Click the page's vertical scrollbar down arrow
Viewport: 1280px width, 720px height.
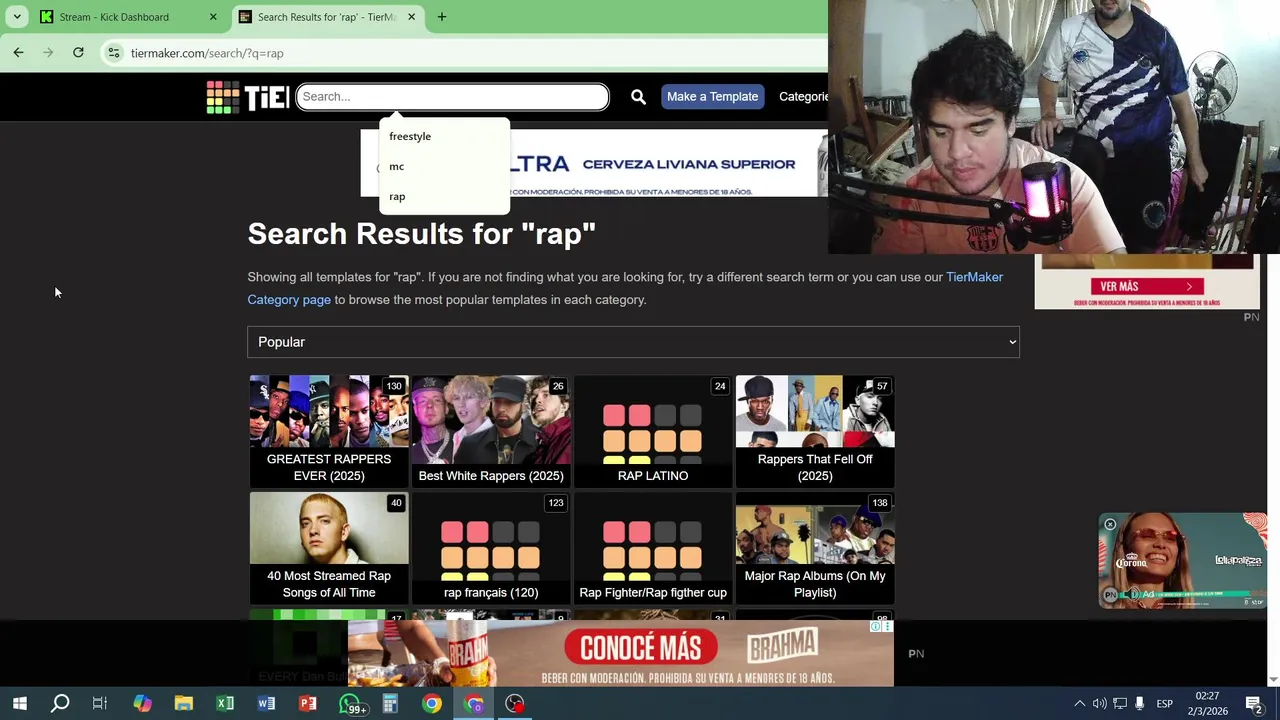[x=1273, y=680]
